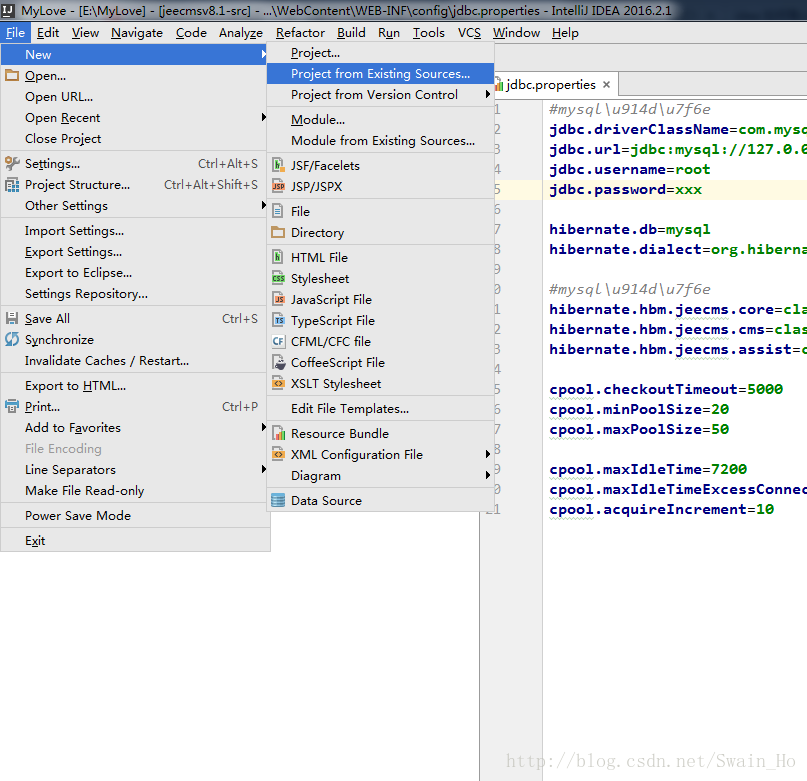Screen dimensions: 807x781
Task: Click the Stylesheet CSS icon
Action: [278, 278]
